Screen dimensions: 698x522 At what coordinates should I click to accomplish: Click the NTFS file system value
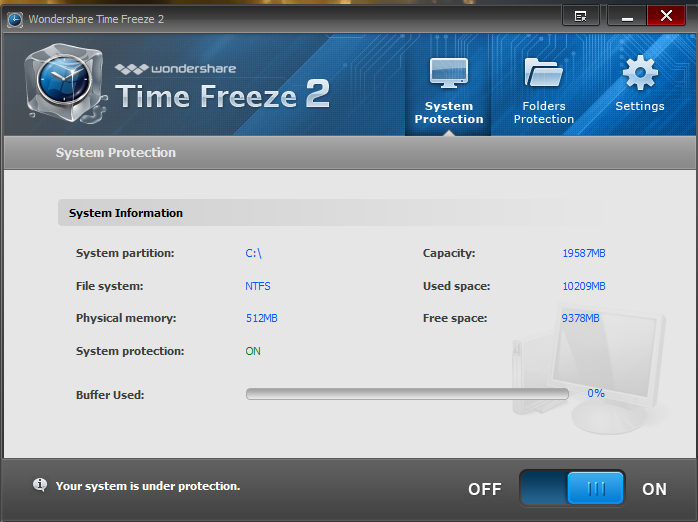coord(258,286)
